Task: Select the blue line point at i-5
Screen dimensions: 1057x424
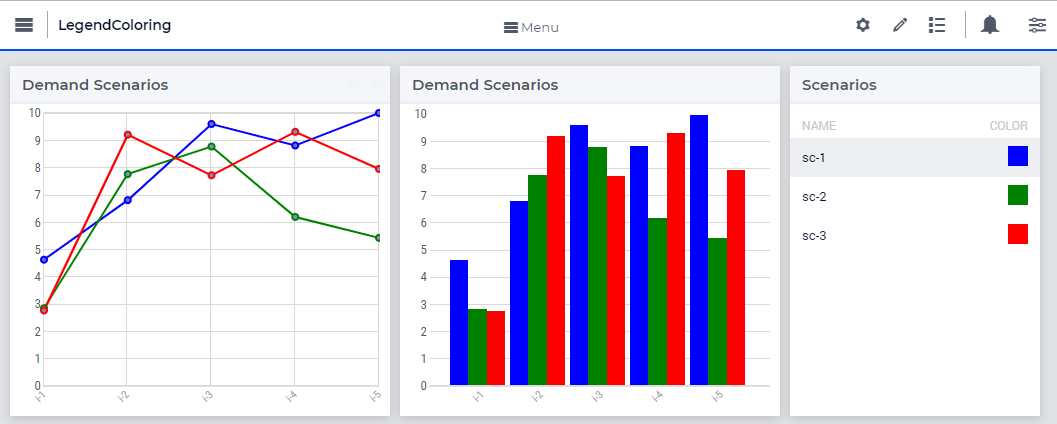Action: (x=378, y=113)
